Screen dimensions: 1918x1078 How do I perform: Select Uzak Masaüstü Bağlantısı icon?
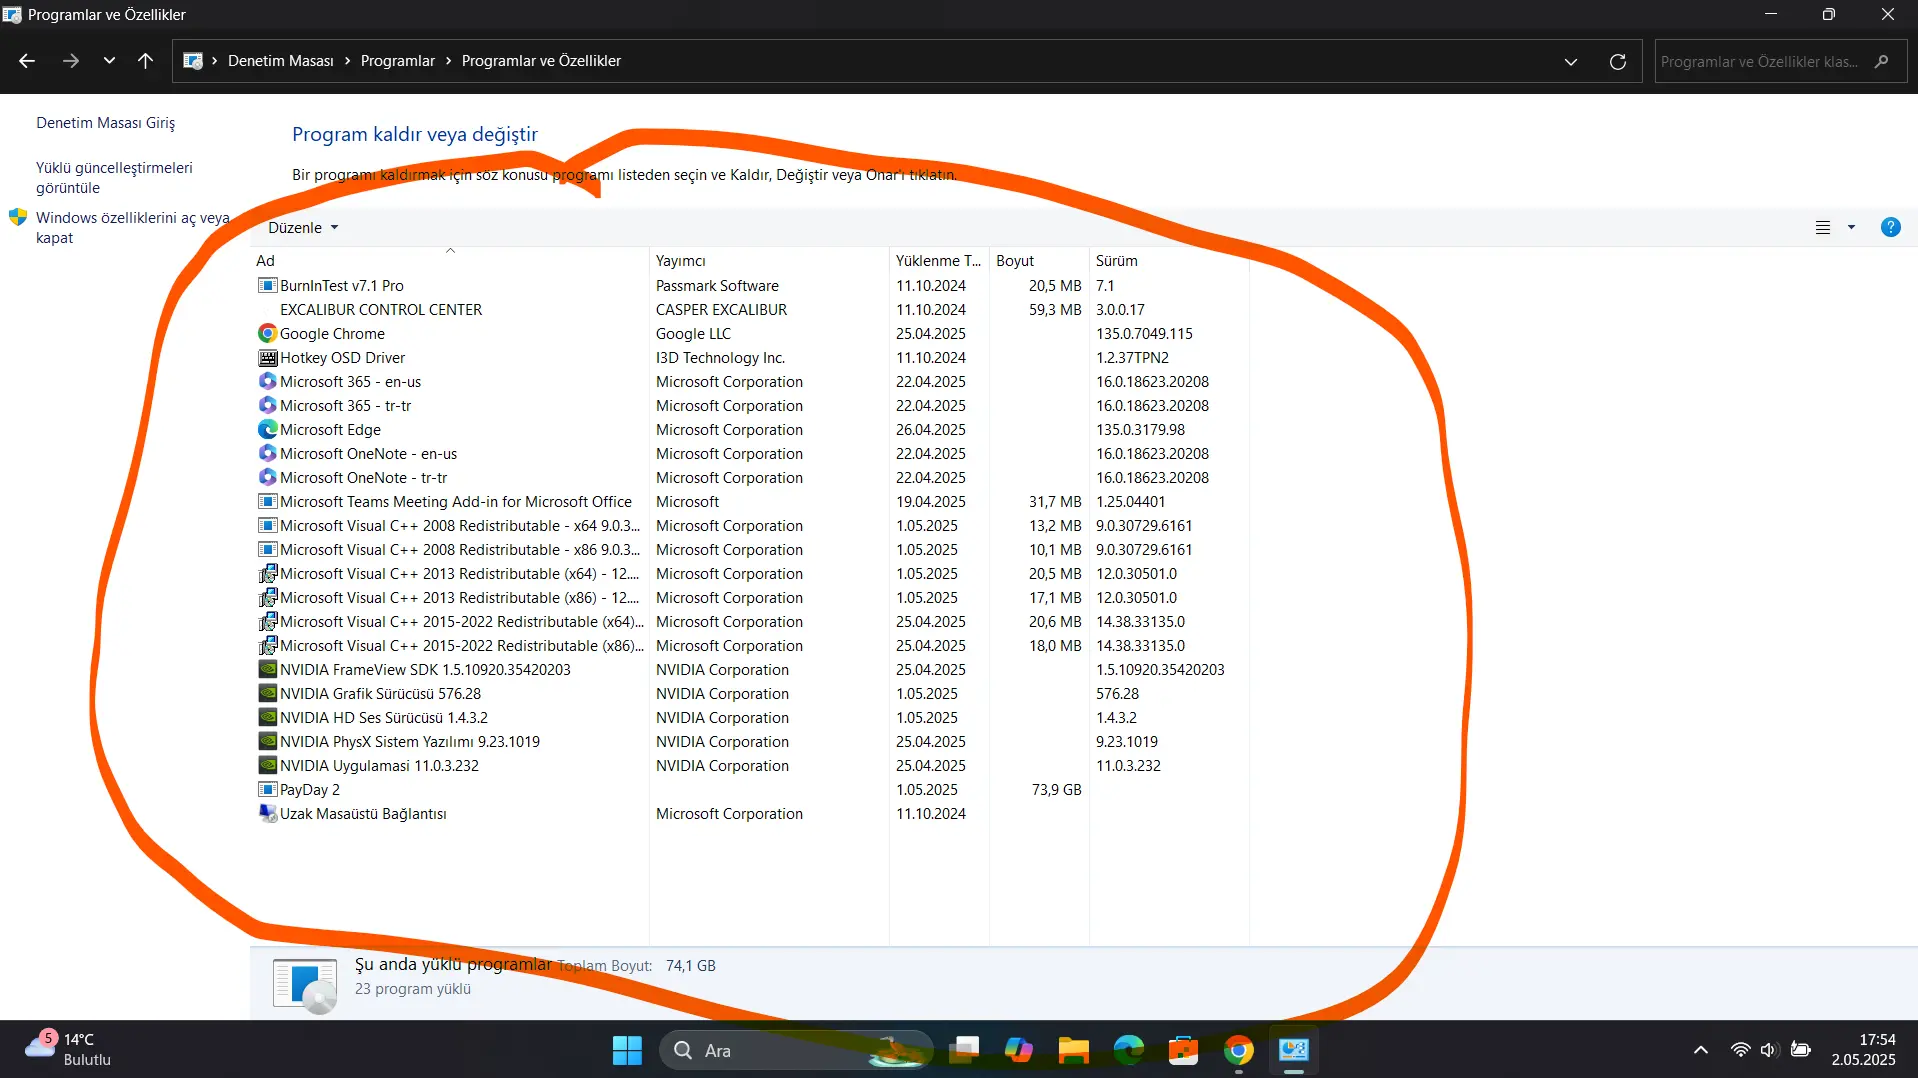pos(267,814)
